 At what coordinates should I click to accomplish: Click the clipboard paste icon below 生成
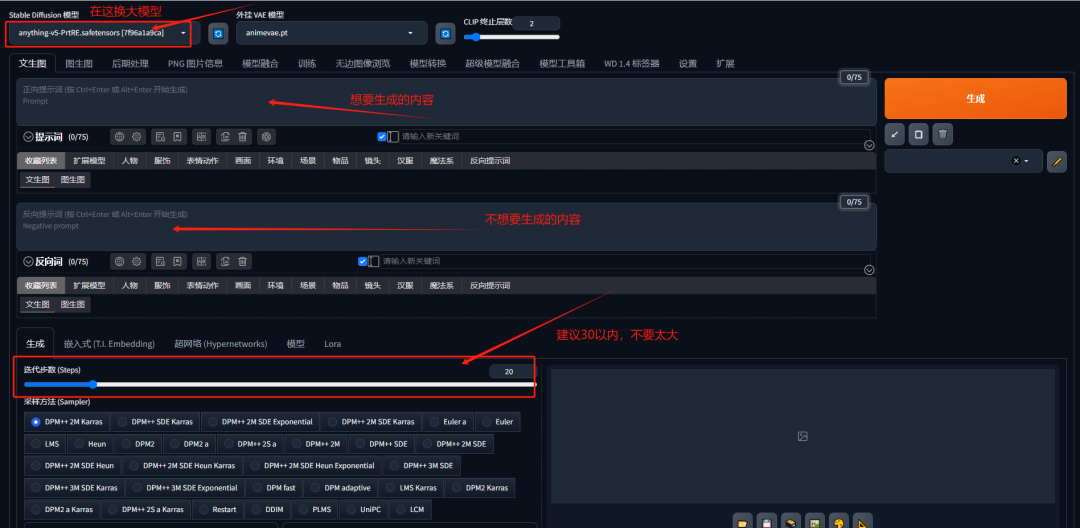point(919,134)
